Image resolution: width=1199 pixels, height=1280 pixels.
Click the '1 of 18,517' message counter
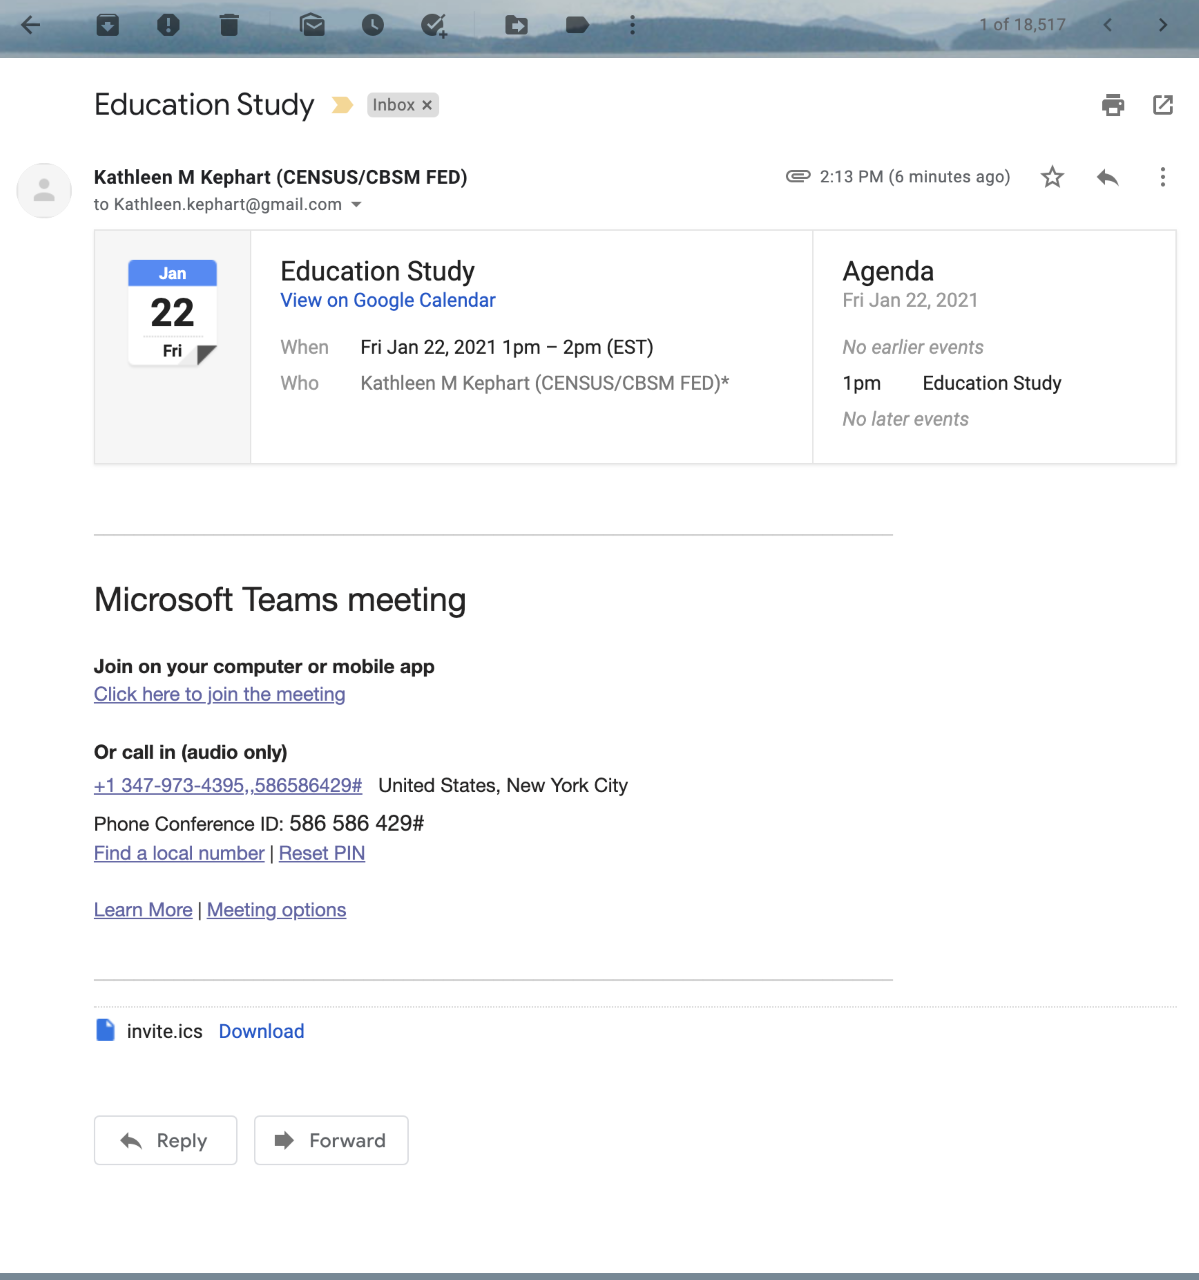[x=1023, y=25]
